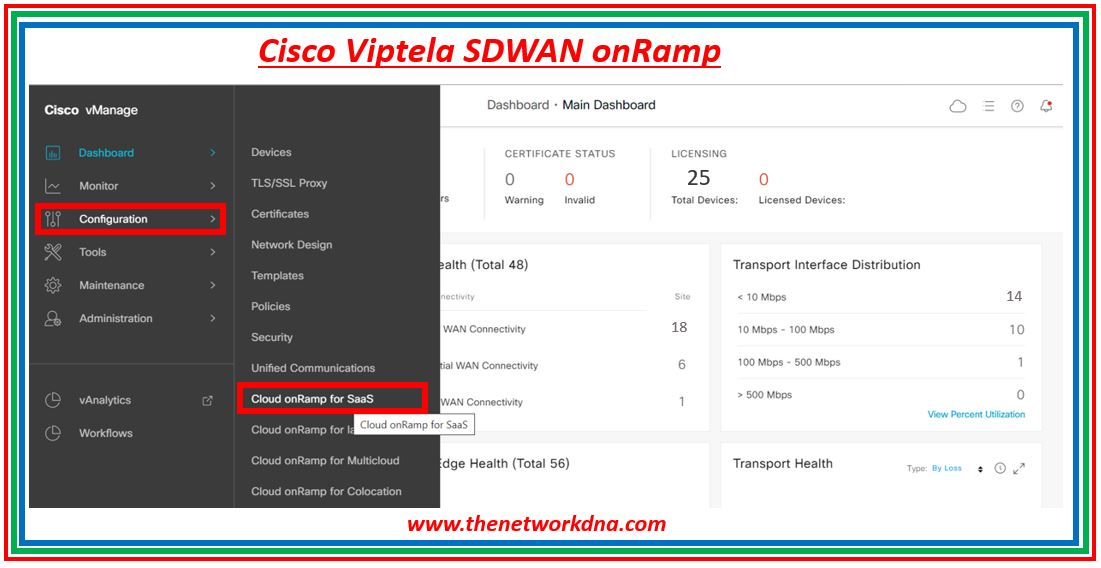Viewport: 1101px width, 568px height.
Task: Open the cloud icon in top header
Action: coord(958,106)
